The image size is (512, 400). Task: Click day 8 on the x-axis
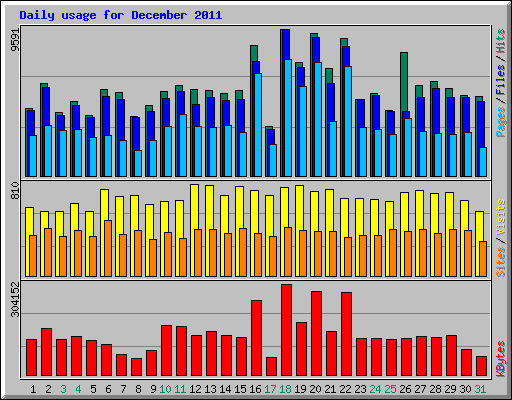pos(138,389)
